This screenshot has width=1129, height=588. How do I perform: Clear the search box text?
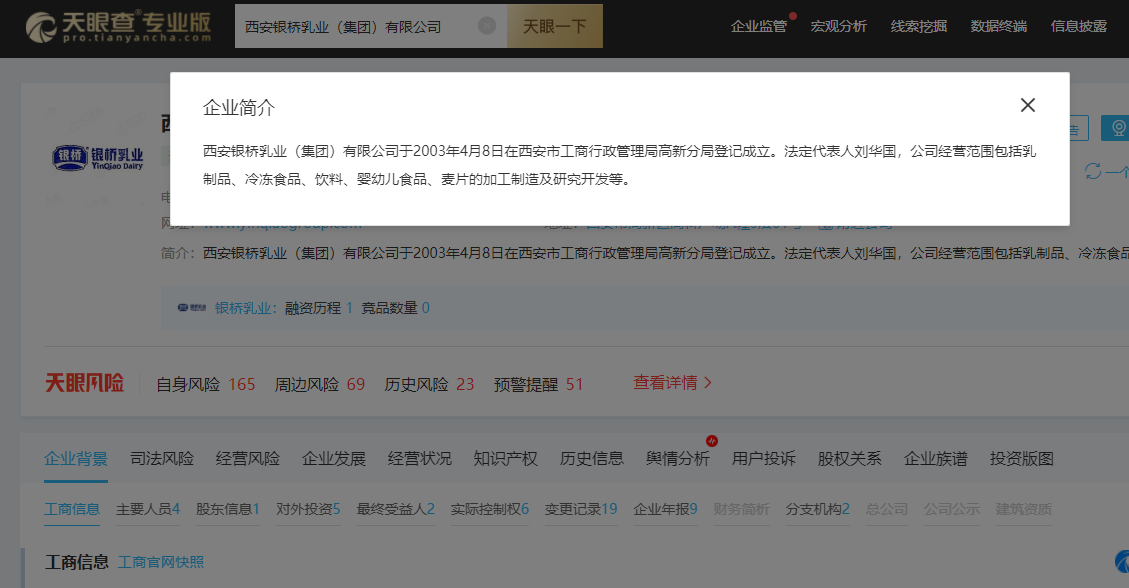487,26
